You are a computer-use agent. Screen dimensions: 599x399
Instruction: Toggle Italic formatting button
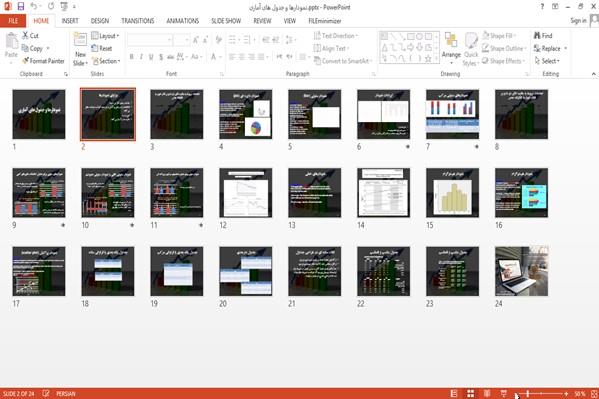(x=141, y=57)
